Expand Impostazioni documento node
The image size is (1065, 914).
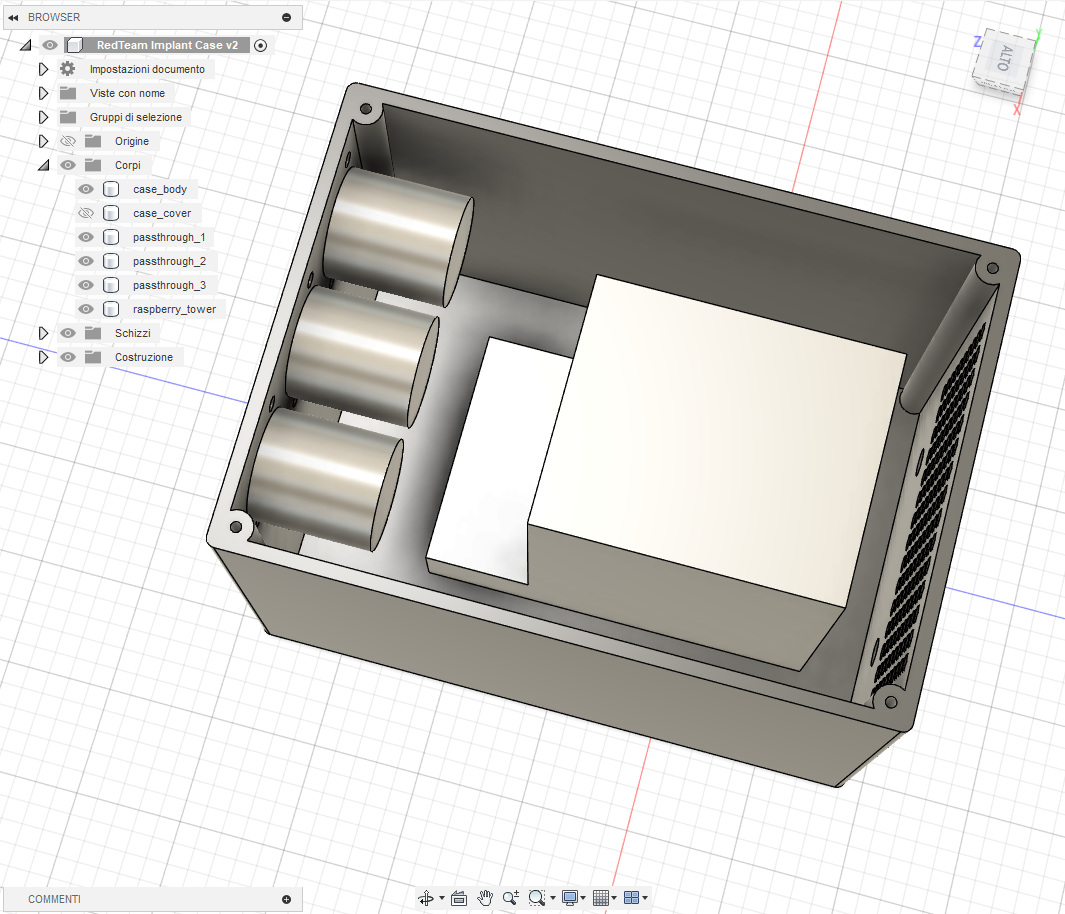[x=43, y=69]
